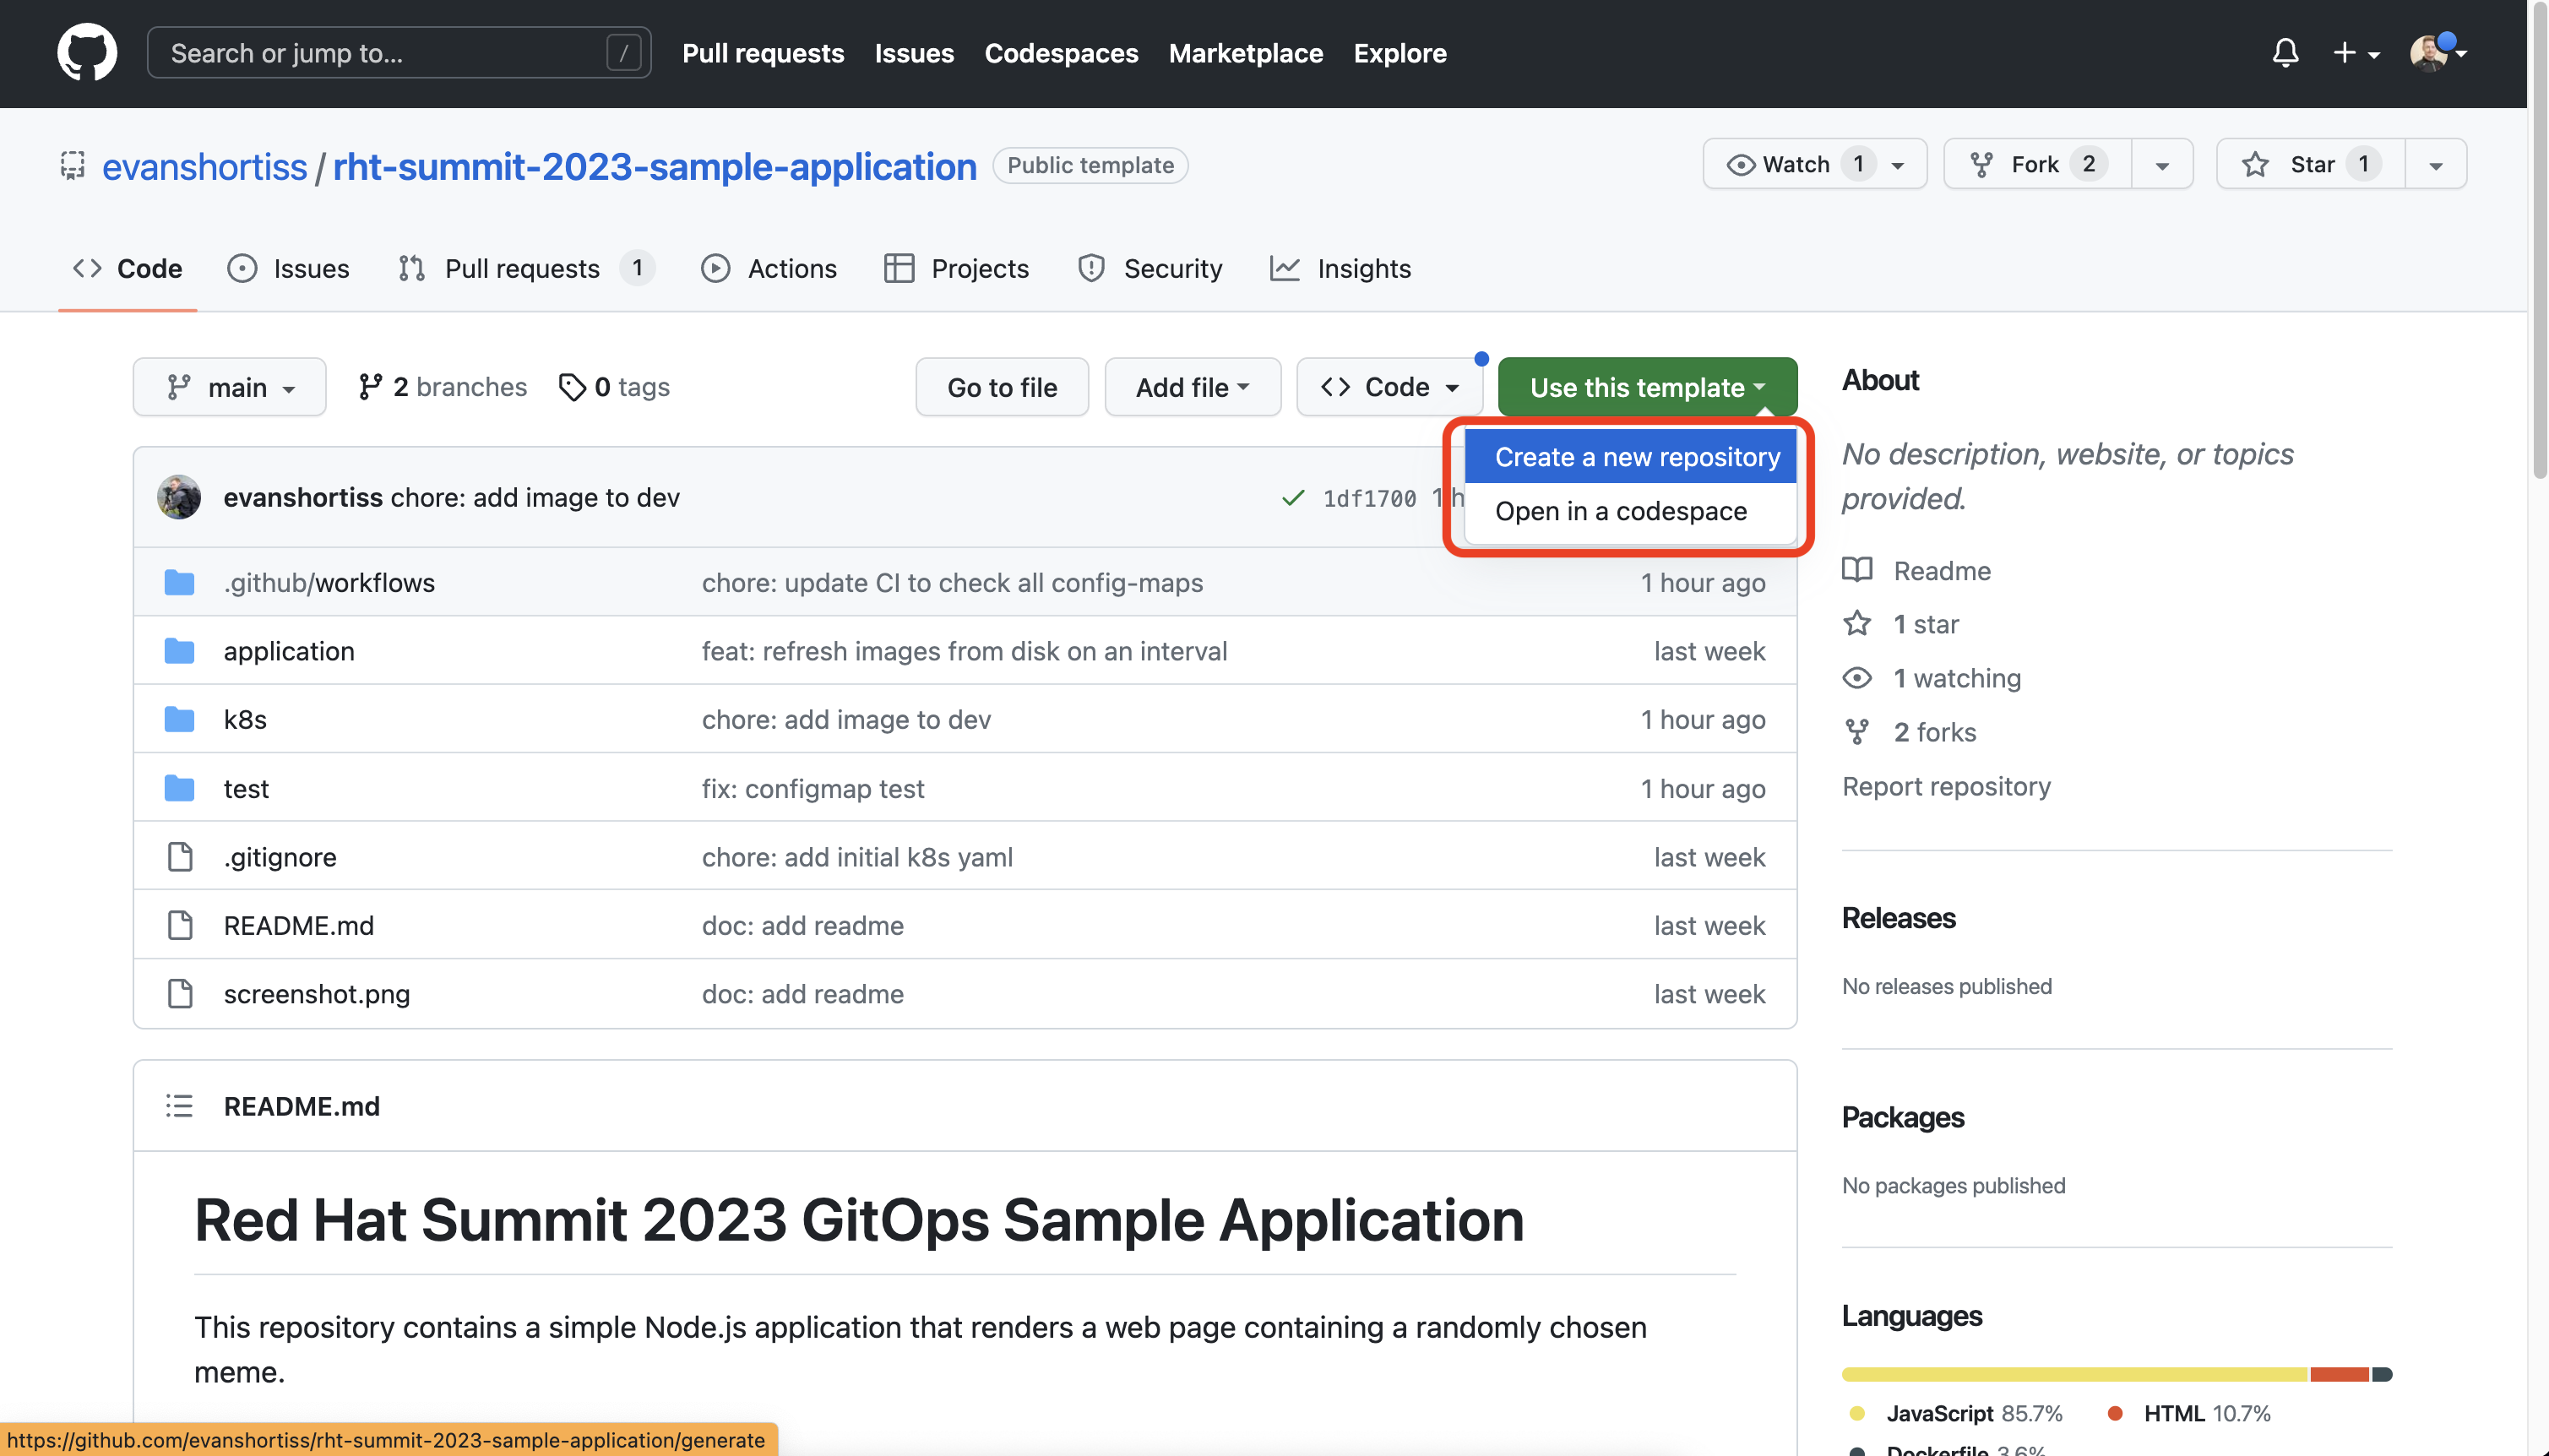Open the .gitignore file
Viewport: 2549px width, 1456px height.
280,857
